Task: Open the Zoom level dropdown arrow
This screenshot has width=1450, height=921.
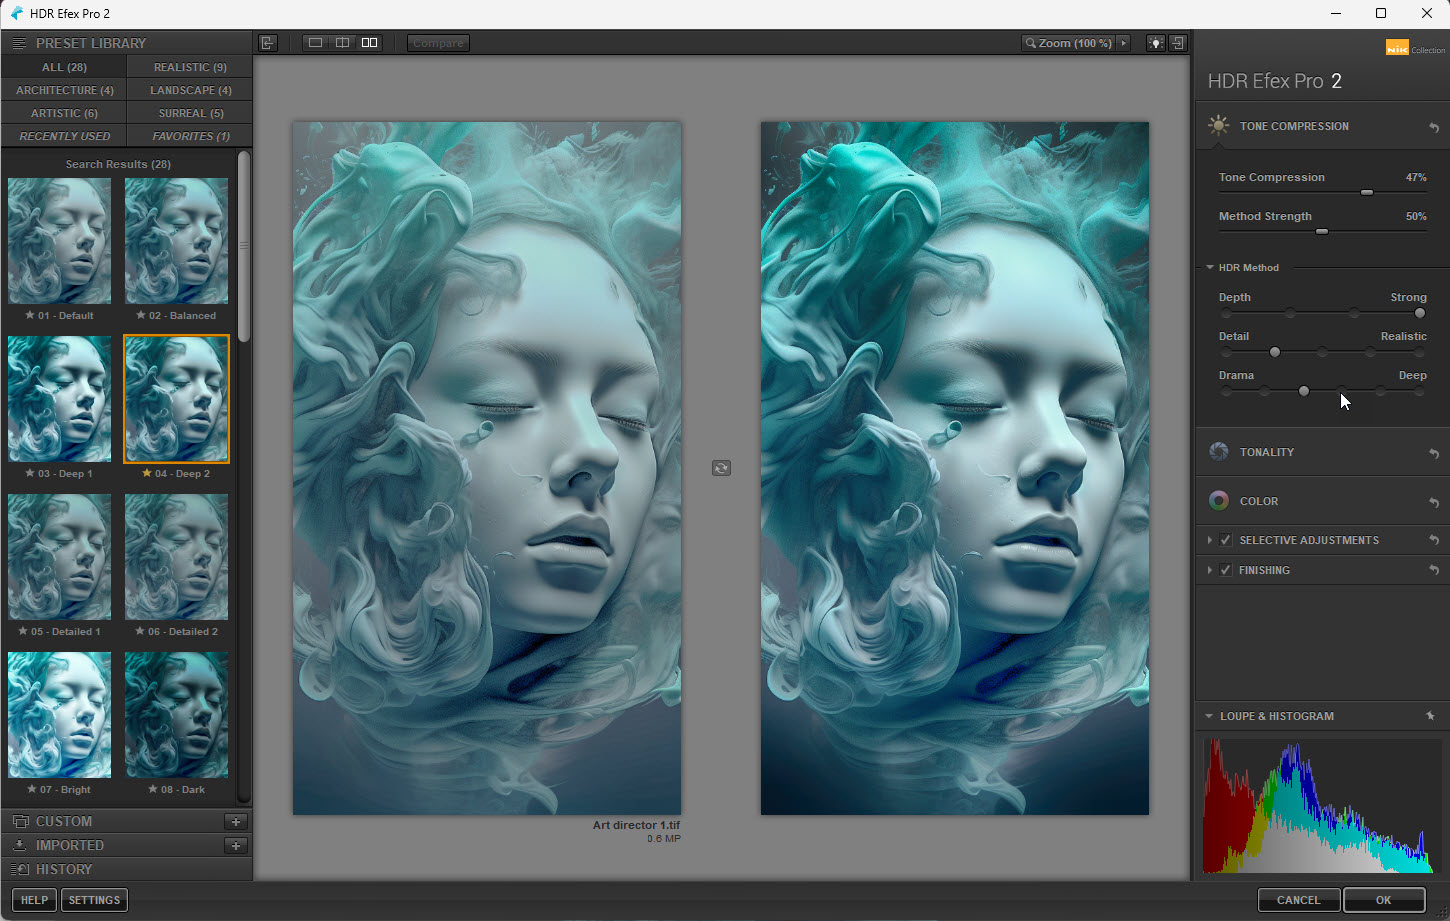Action: 1124,43
